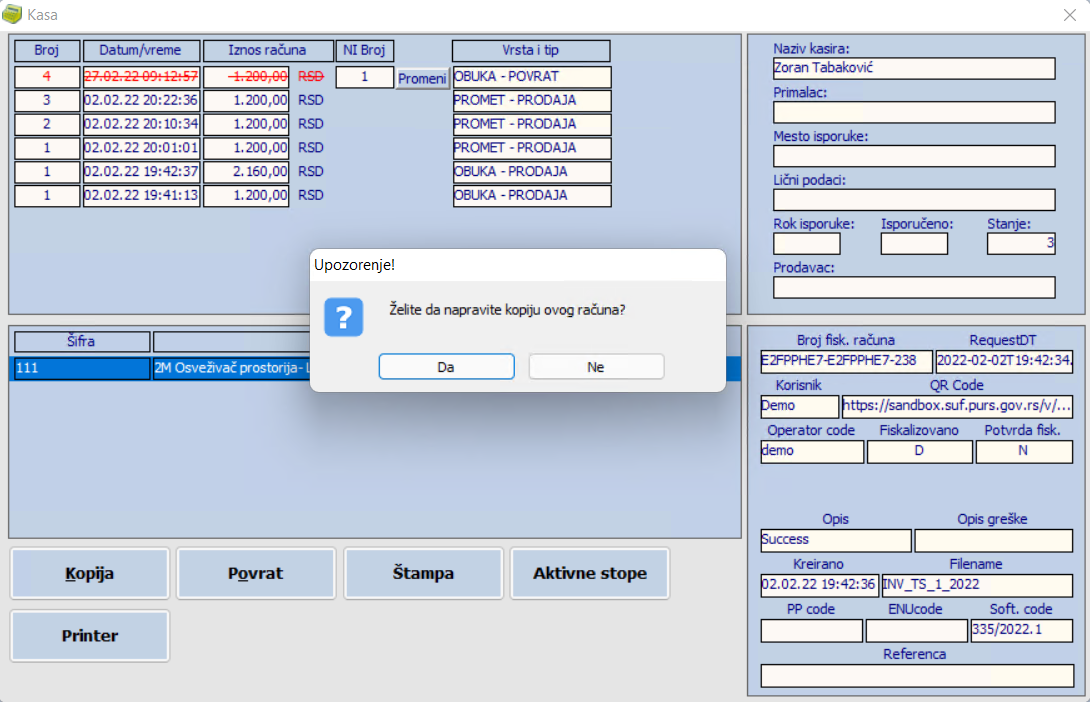The height and width of the screenshot is (702, 1090).
Task: Click the Vrsta i tip column header
Action: [x=531, y=51]
